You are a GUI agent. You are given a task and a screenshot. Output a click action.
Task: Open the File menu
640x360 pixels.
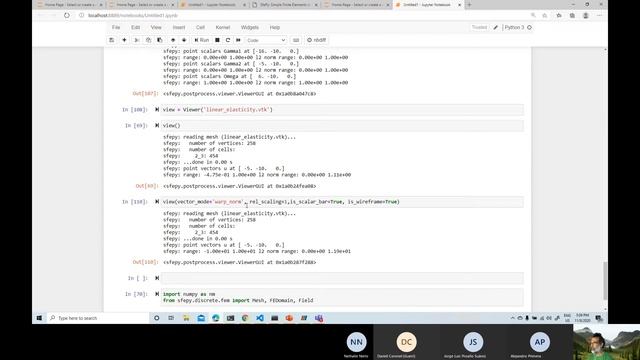116,27
